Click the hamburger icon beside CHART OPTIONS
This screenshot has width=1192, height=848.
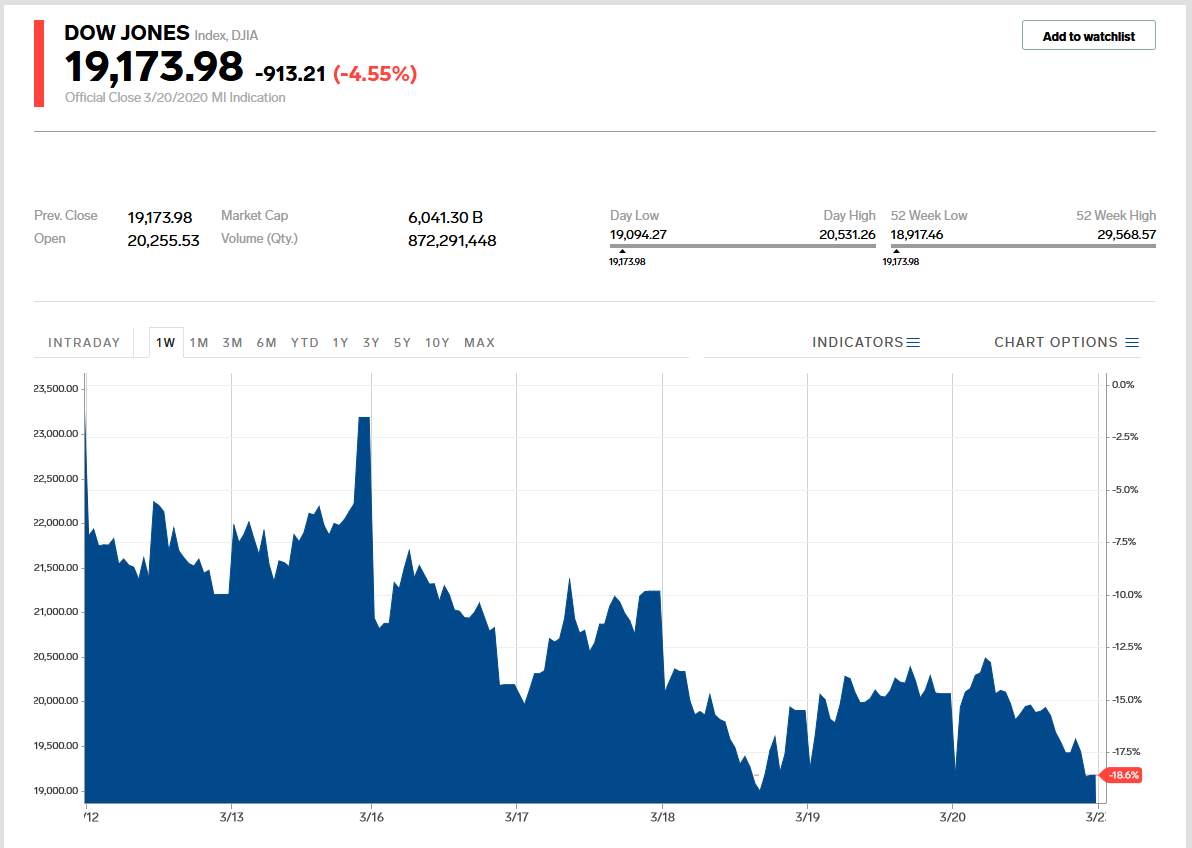(1131, 343)
